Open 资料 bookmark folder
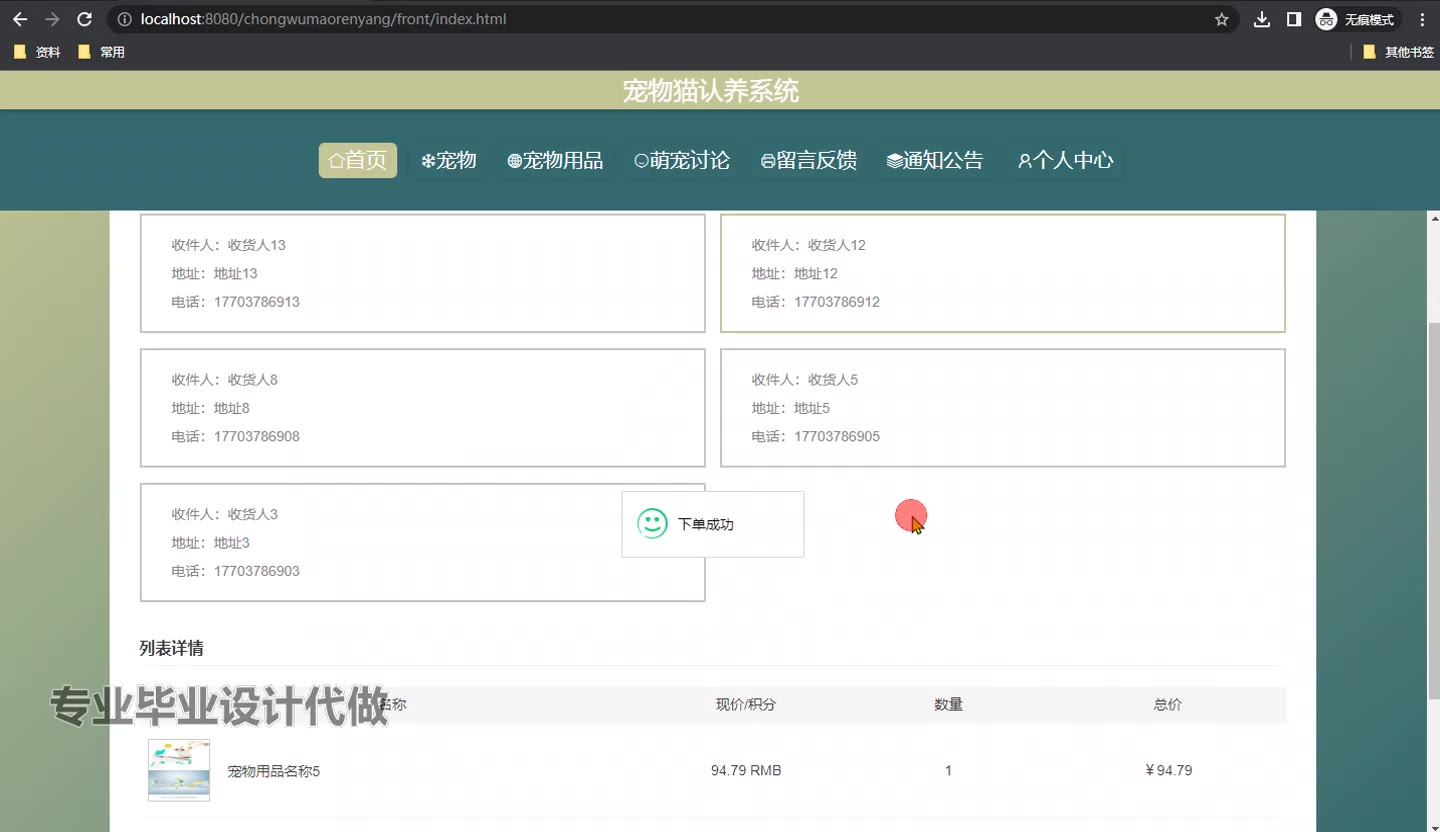This screenshot has height=832, width=1440. point(38,52)
